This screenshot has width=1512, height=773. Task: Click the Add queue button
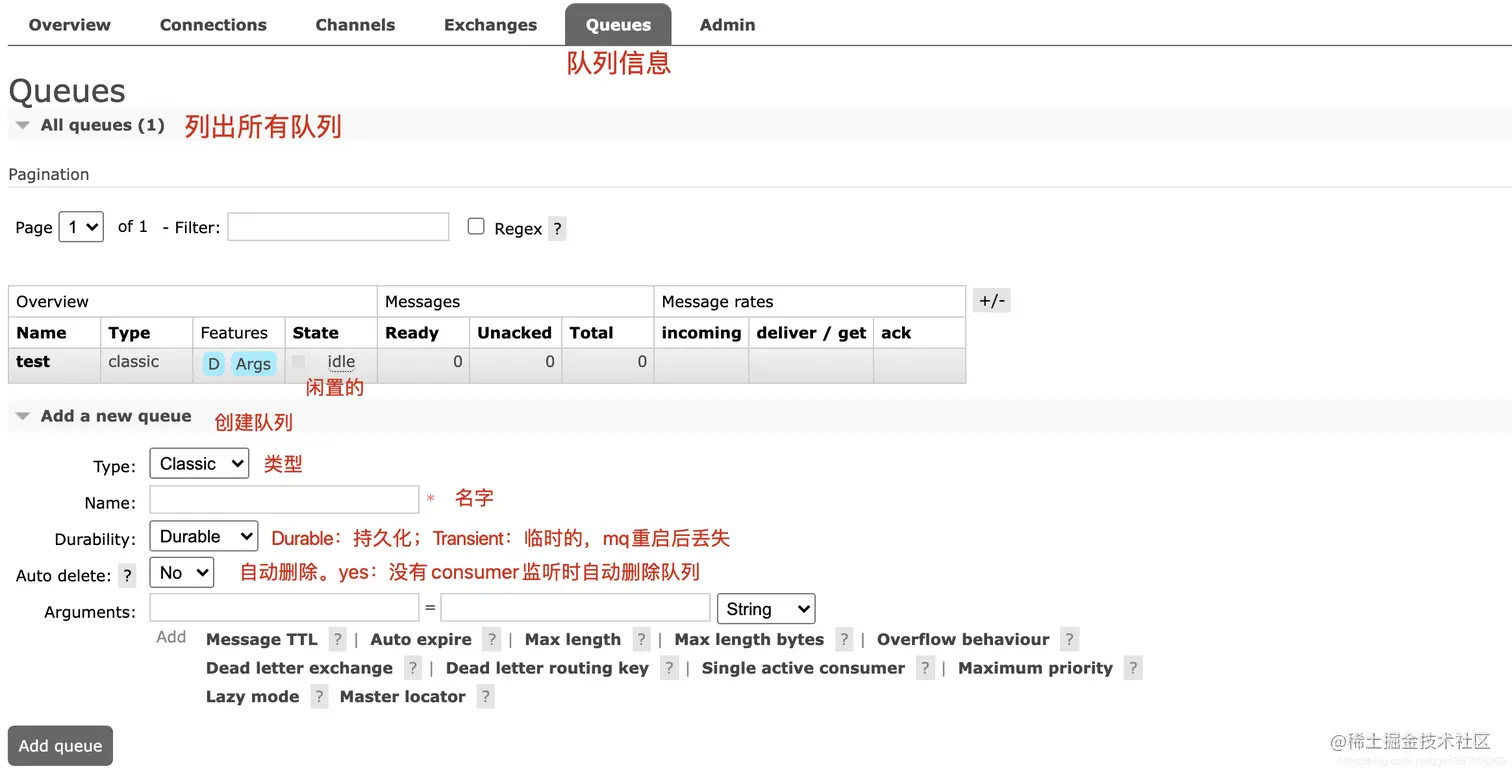coord(60,746)
